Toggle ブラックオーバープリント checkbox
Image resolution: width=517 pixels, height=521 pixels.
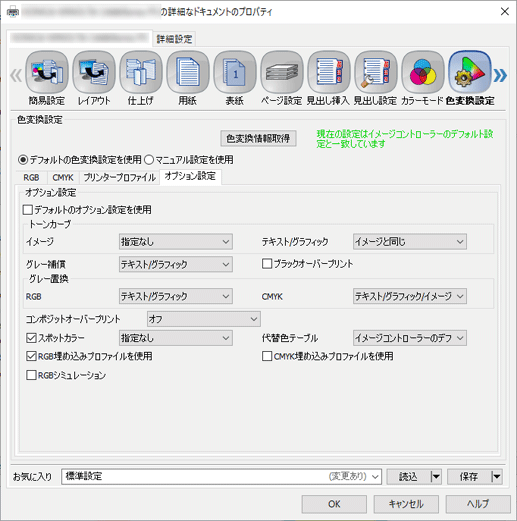tap(267, 264)
